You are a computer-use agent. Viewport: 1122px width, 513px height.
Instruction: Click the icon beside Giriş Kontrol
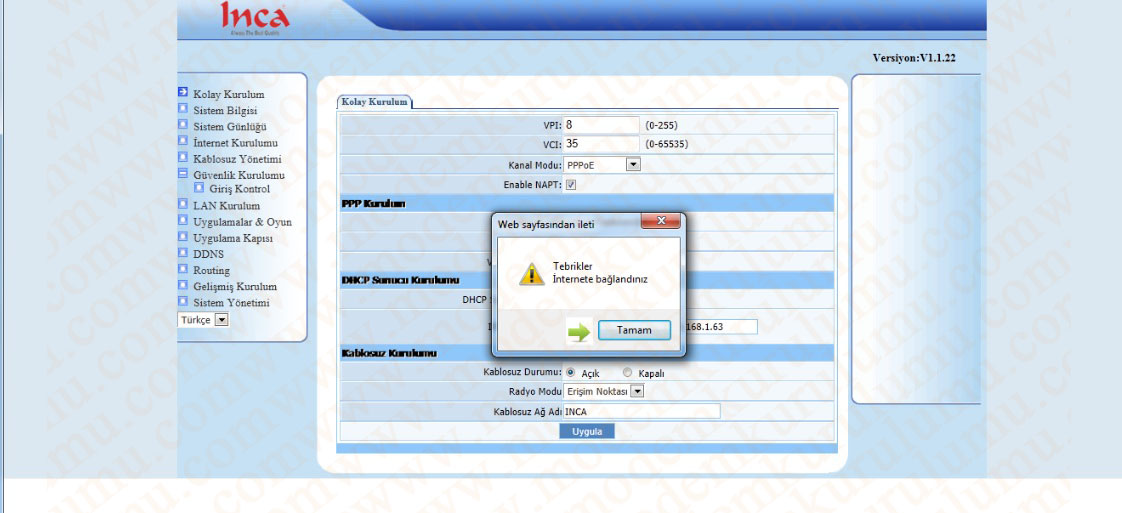tap(200, 187)
